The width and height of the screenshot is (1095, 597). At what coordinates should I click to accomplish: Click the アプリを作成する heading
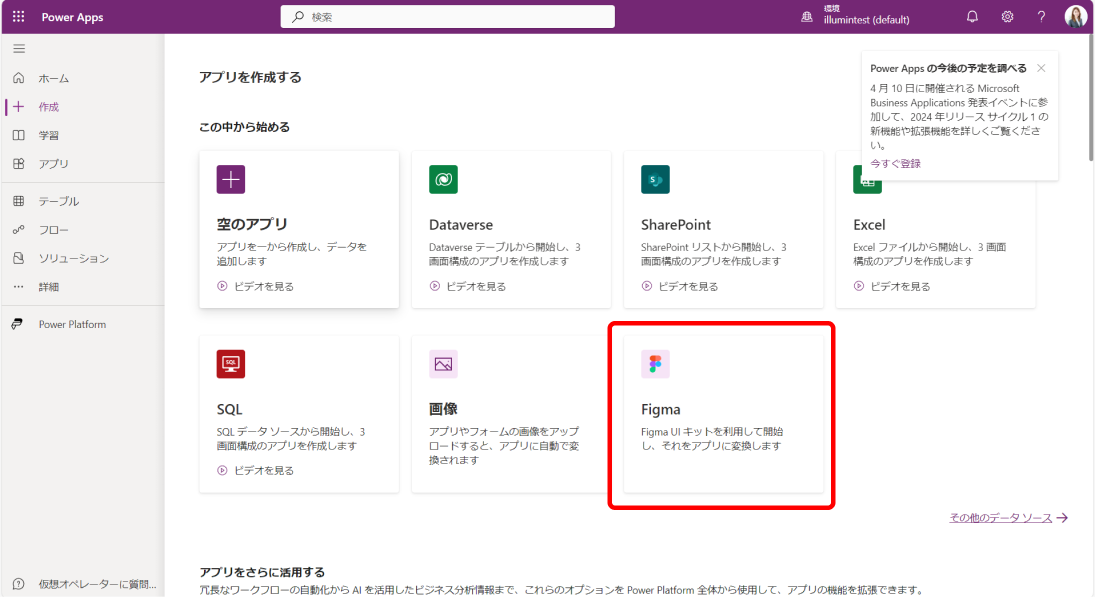pos(250,78)
